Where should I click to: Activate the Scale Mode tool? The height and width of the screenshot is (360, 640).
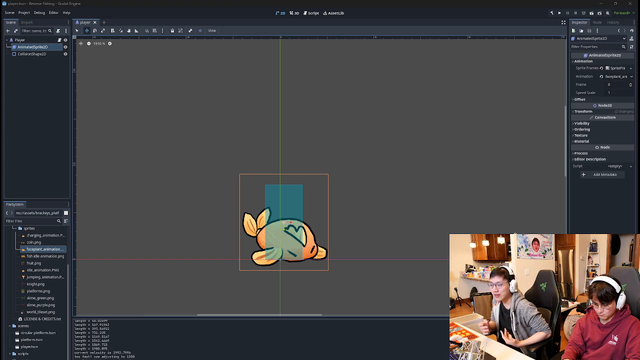(103, 31)
